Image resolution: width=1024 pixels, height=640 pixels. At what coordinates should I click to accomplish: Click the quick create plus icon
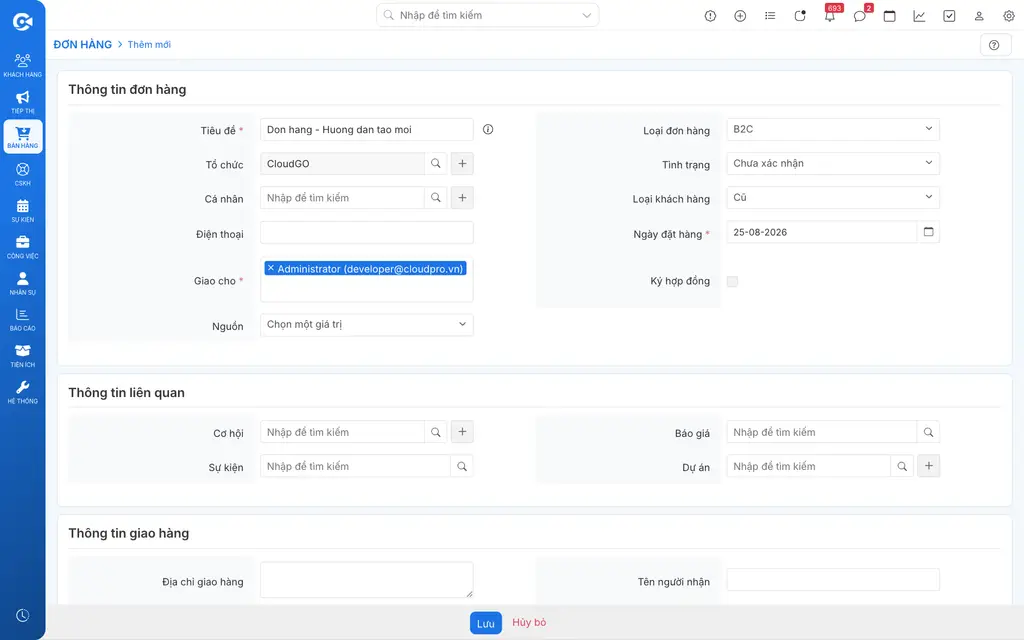740,16
